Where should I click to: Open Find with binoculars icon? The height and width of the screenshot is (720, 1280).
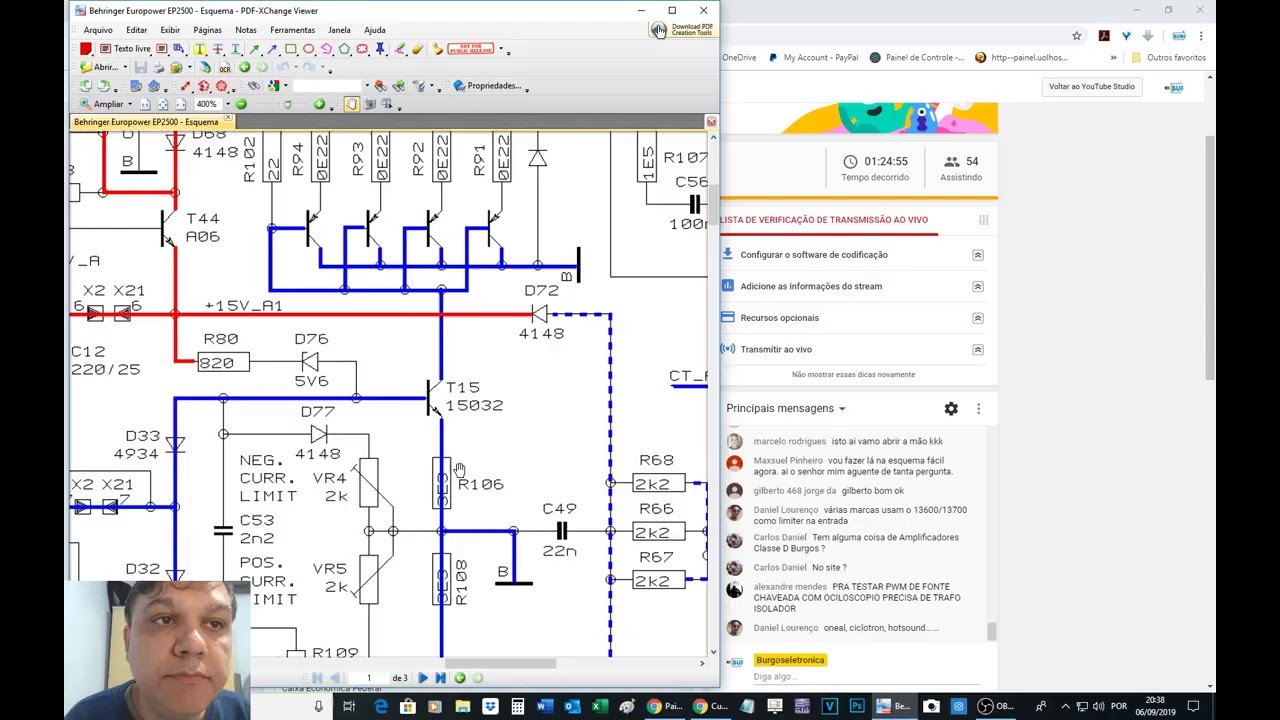pyautogui.click(x=254, y=86)
